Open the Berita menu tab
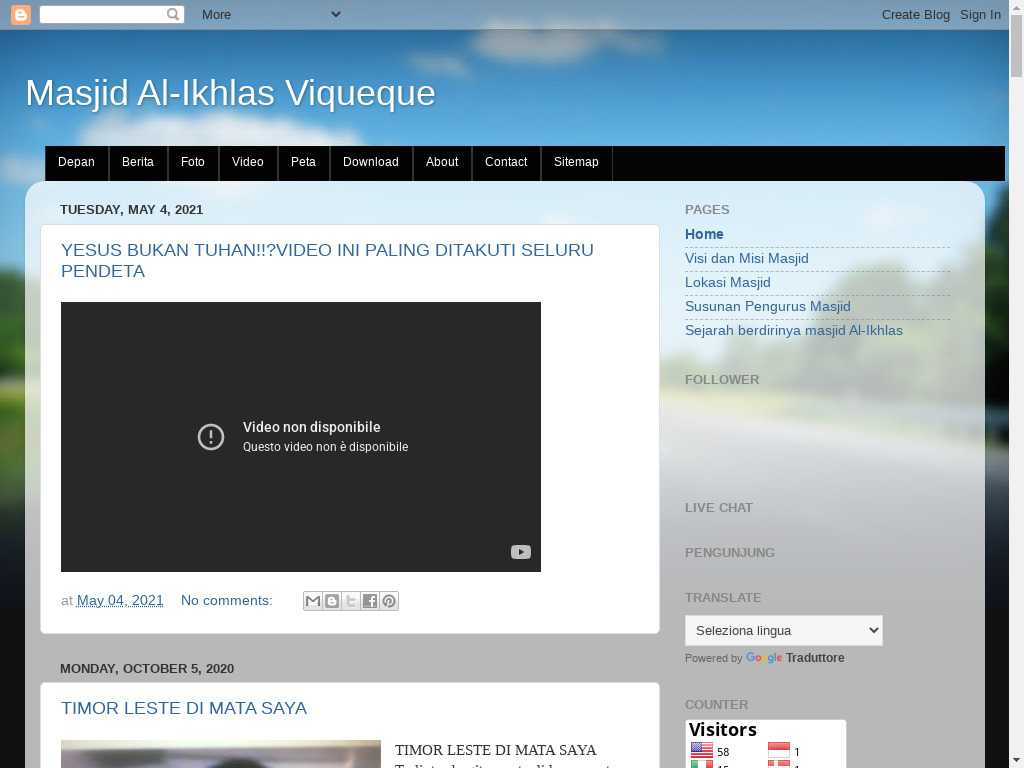This screenshot has height=768, width=1024. pyautogui.click(x=138, y=162)
